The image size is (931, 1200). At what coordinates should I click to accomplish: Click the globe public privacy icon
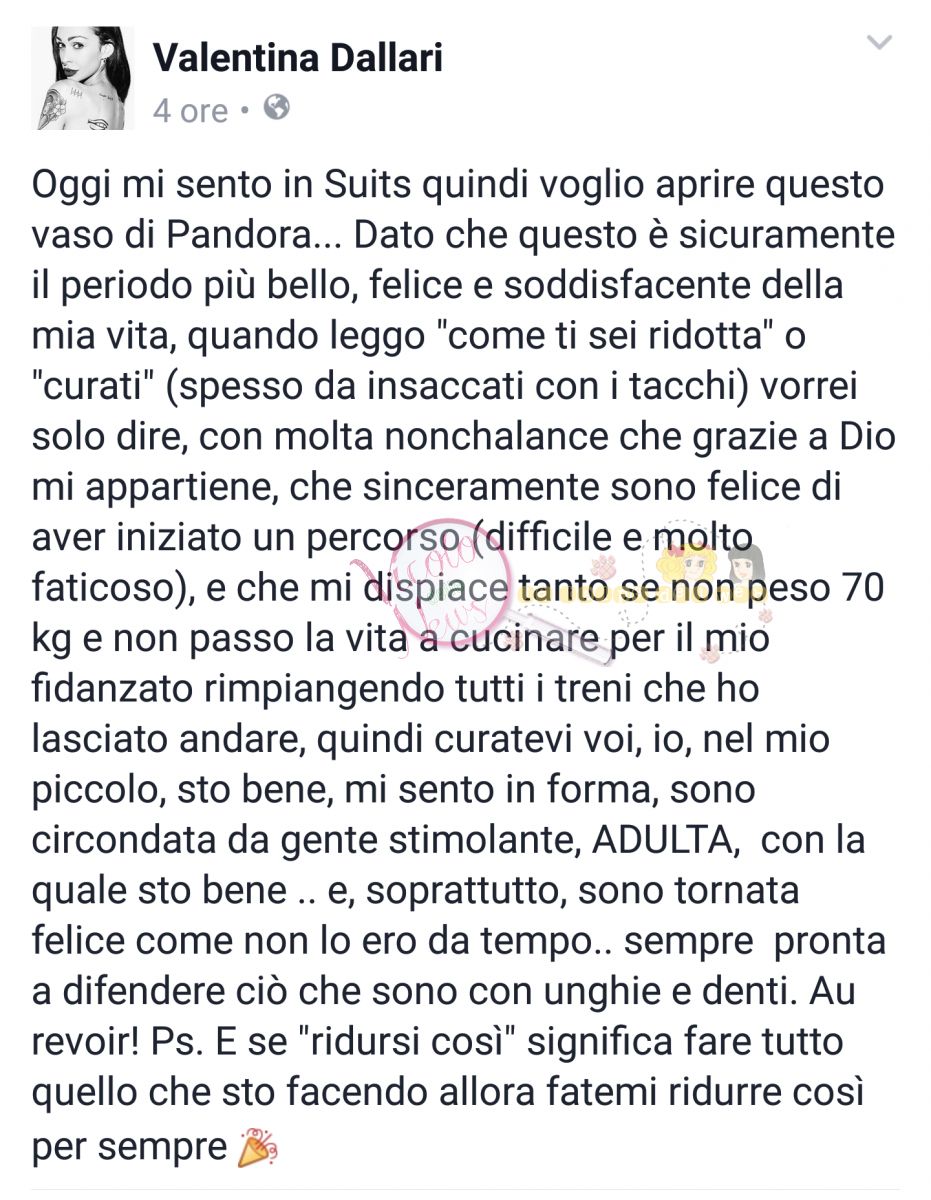click(276, 108)
